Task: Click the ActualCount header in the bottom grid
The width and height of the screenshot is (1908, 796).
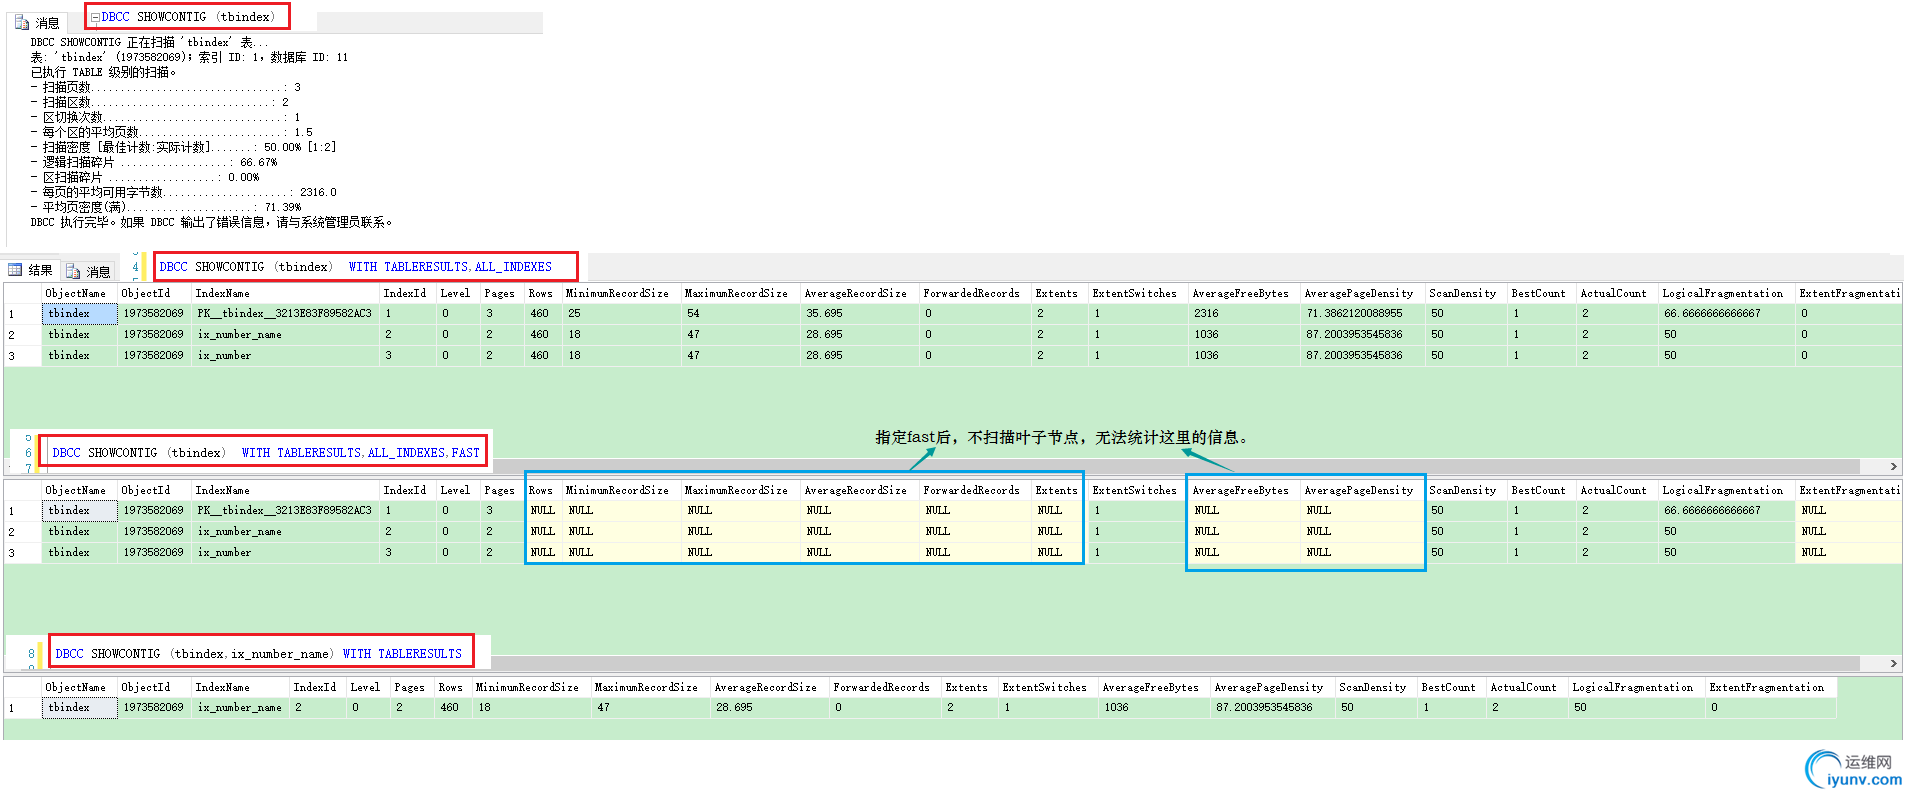Action: (x=1526, y=687)
